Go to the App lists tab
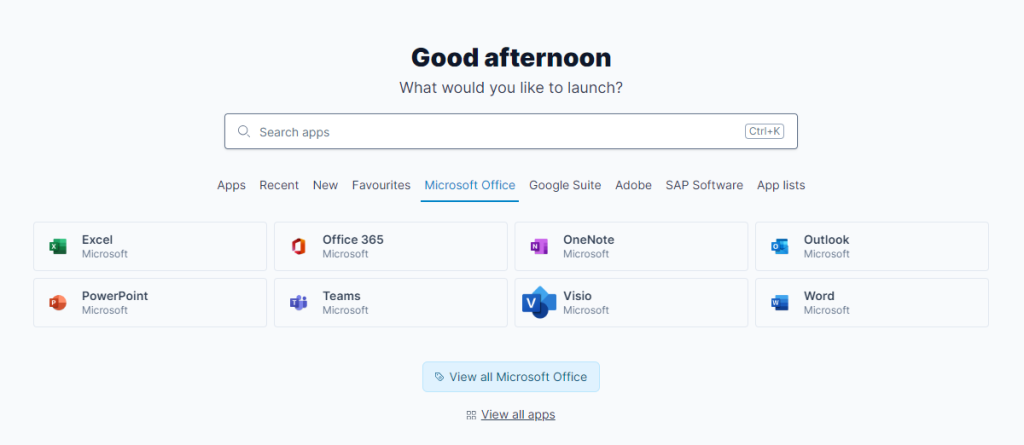The image size is (1024, 445). 781,185
